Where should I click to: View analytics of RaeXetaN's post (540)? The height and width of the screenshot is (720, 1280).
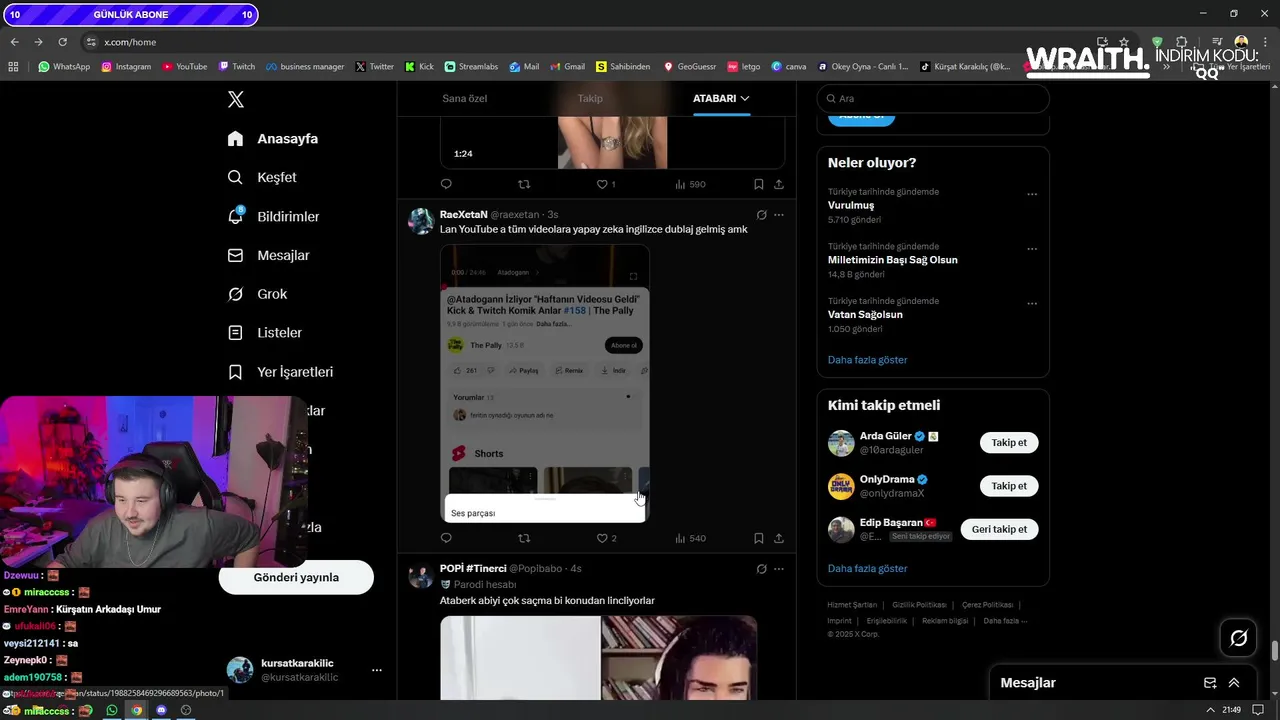pos(690,538)
